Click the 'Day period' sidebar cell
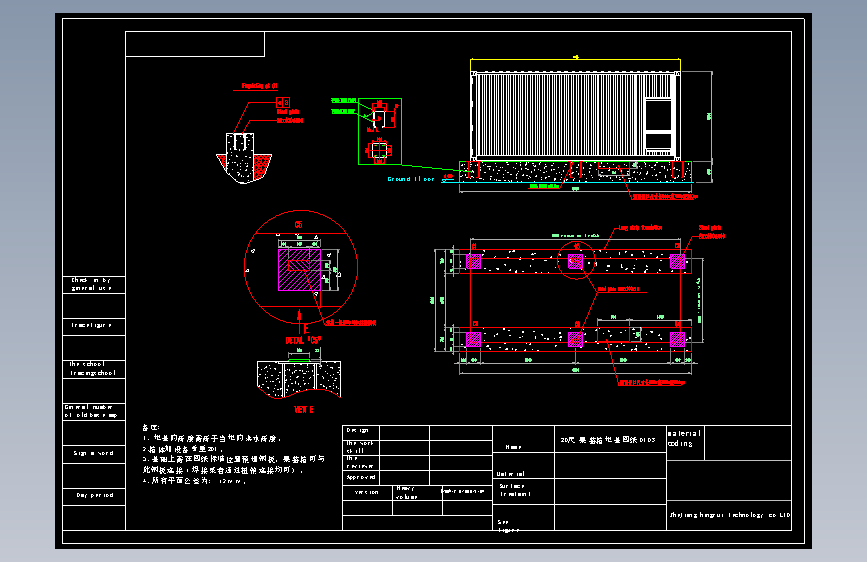Screen dimensions: 867x562 pos(94,496)
